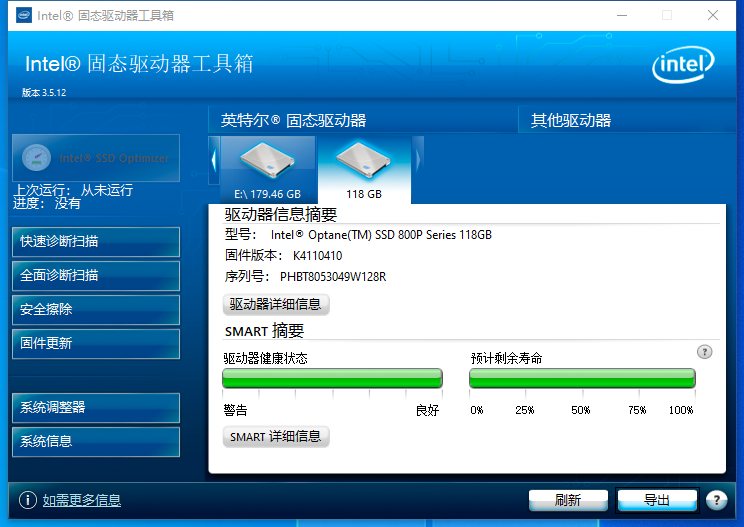This screenshot has width=744, height=527.
Task: Open 系统调整器 system tuner
Action: (96, 407)
